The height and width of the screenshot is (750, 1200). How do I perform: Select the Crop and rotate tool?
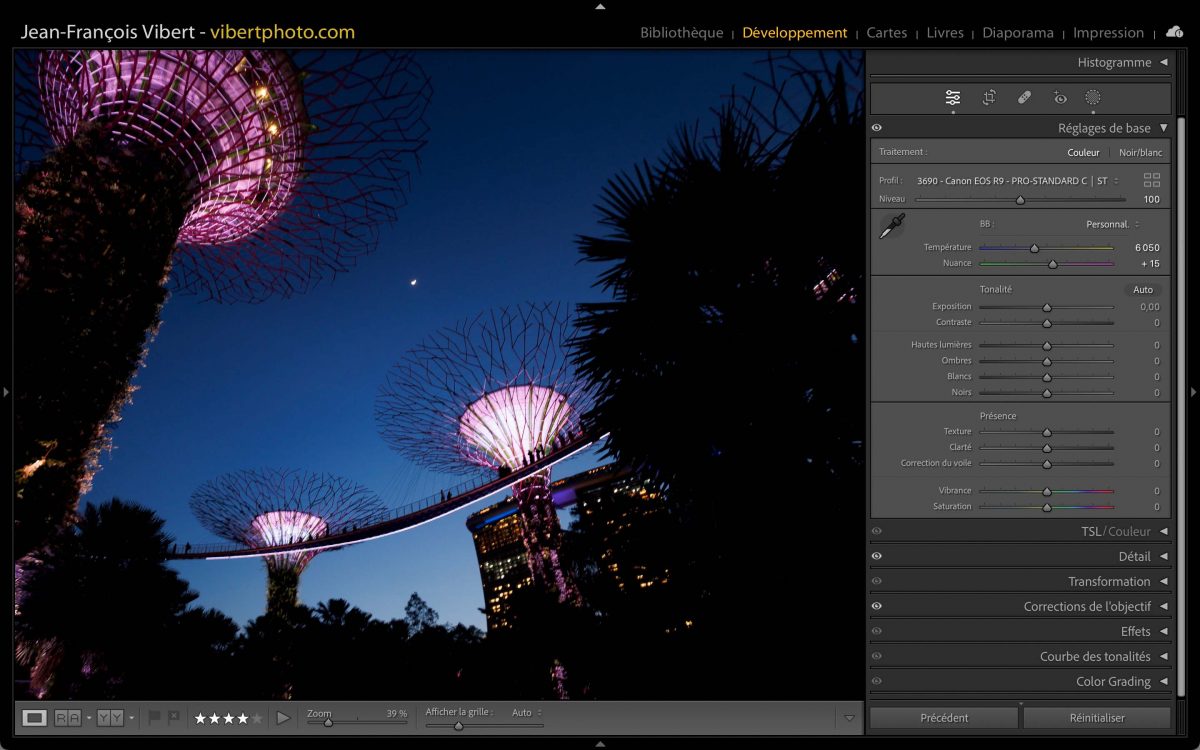989,97
